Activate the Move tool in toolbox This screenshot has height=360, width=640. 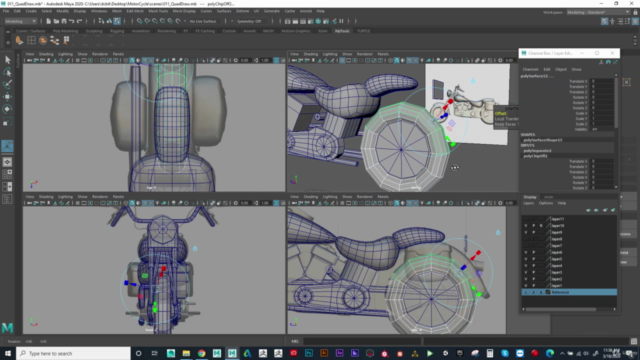(x=7, y=97)
